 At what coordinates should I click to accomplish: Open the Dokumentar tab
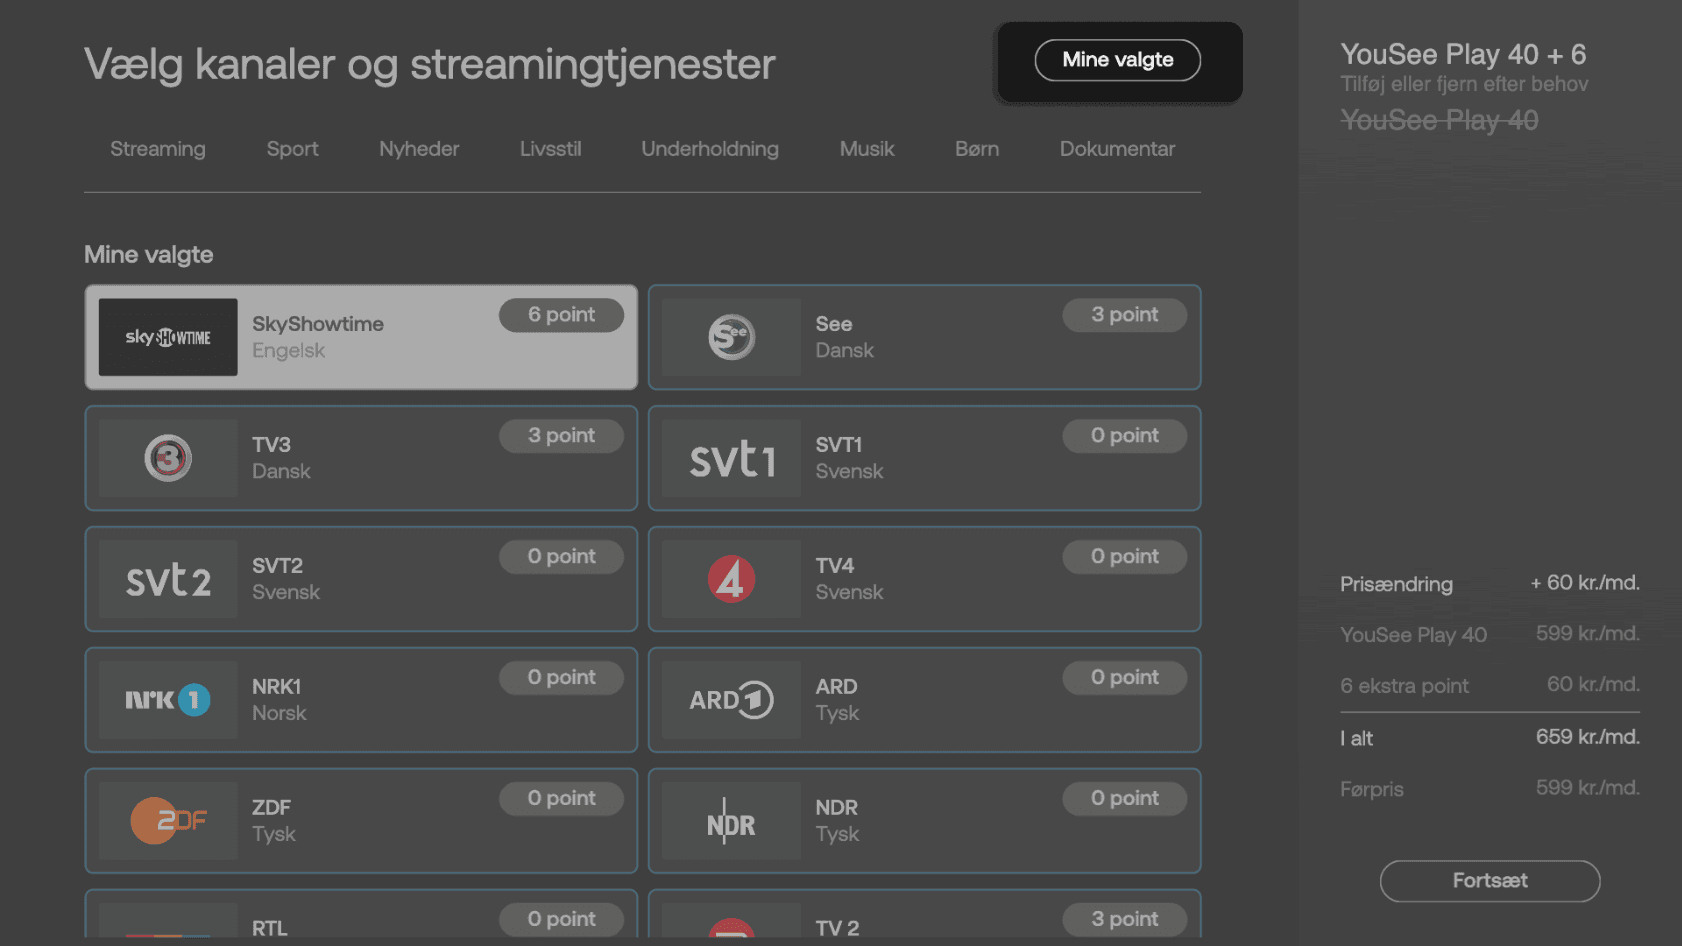[x=1117, y=149]
